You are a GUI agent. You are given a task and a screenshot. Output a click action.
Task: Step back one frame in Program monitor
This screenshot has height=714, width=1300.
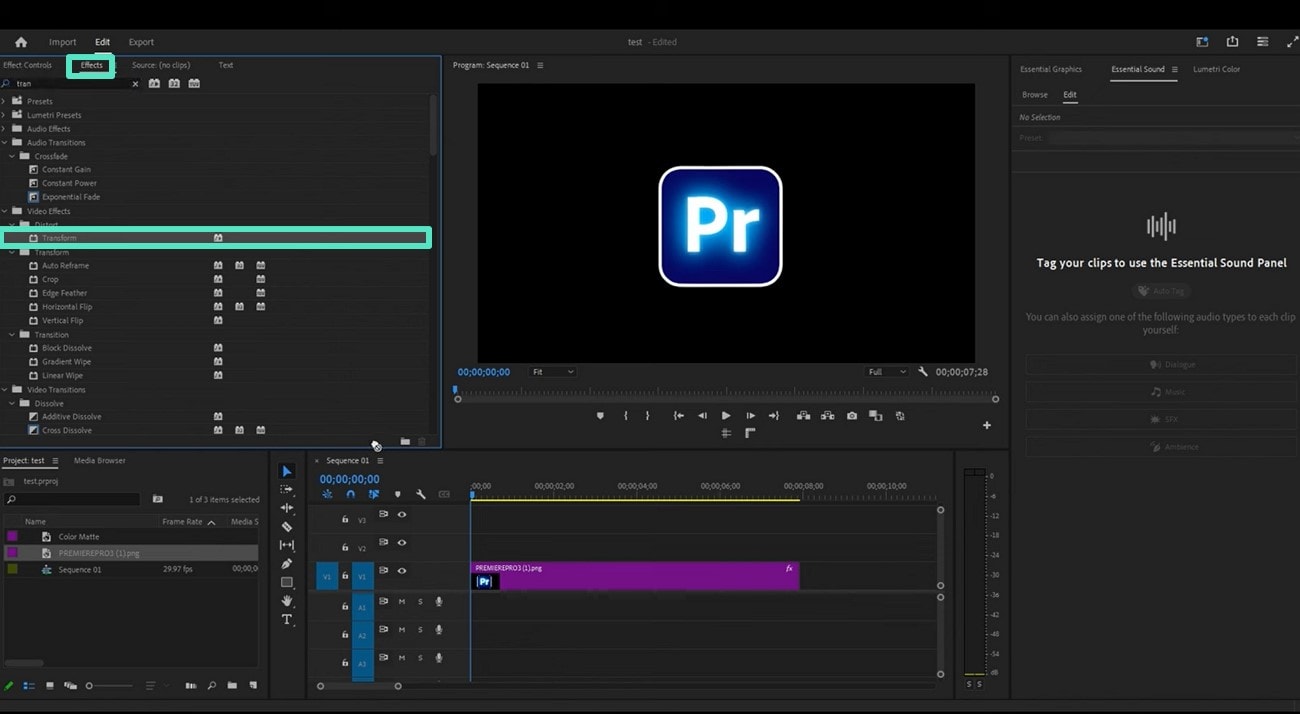click(x=702, y=416)
